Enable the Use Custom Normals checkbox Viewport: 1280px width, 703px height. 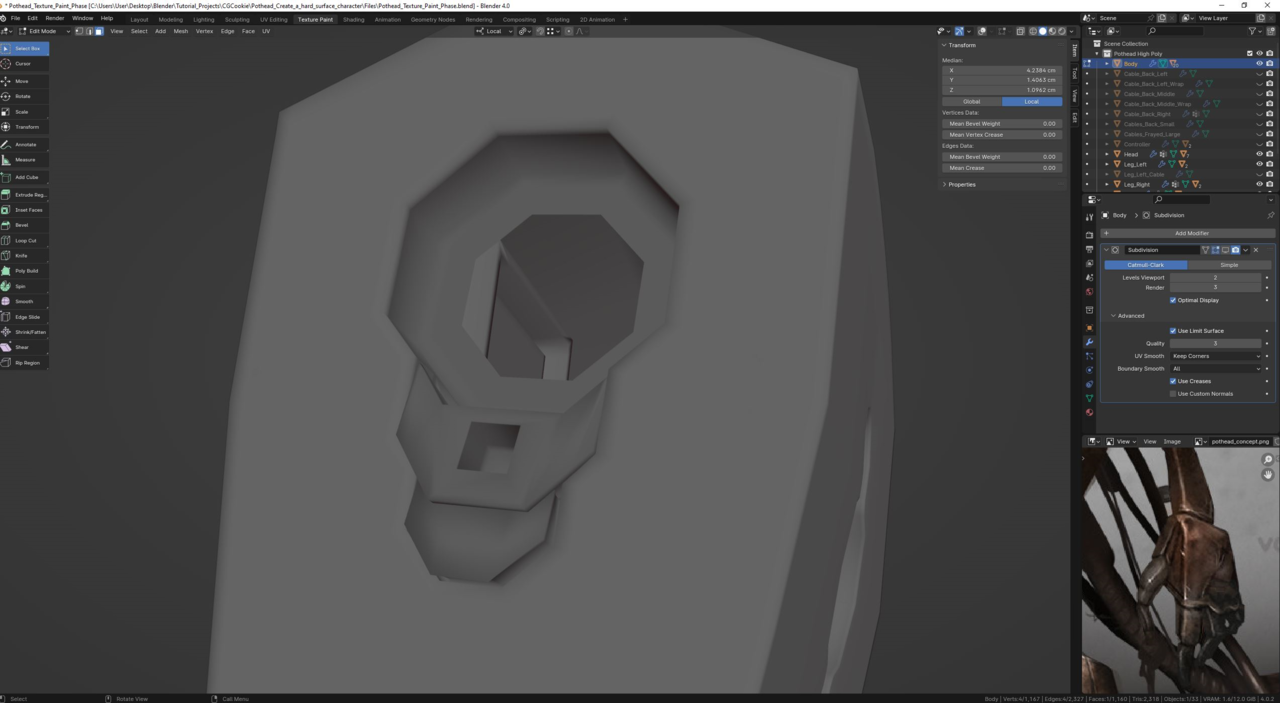click(x=1173, y=394)
